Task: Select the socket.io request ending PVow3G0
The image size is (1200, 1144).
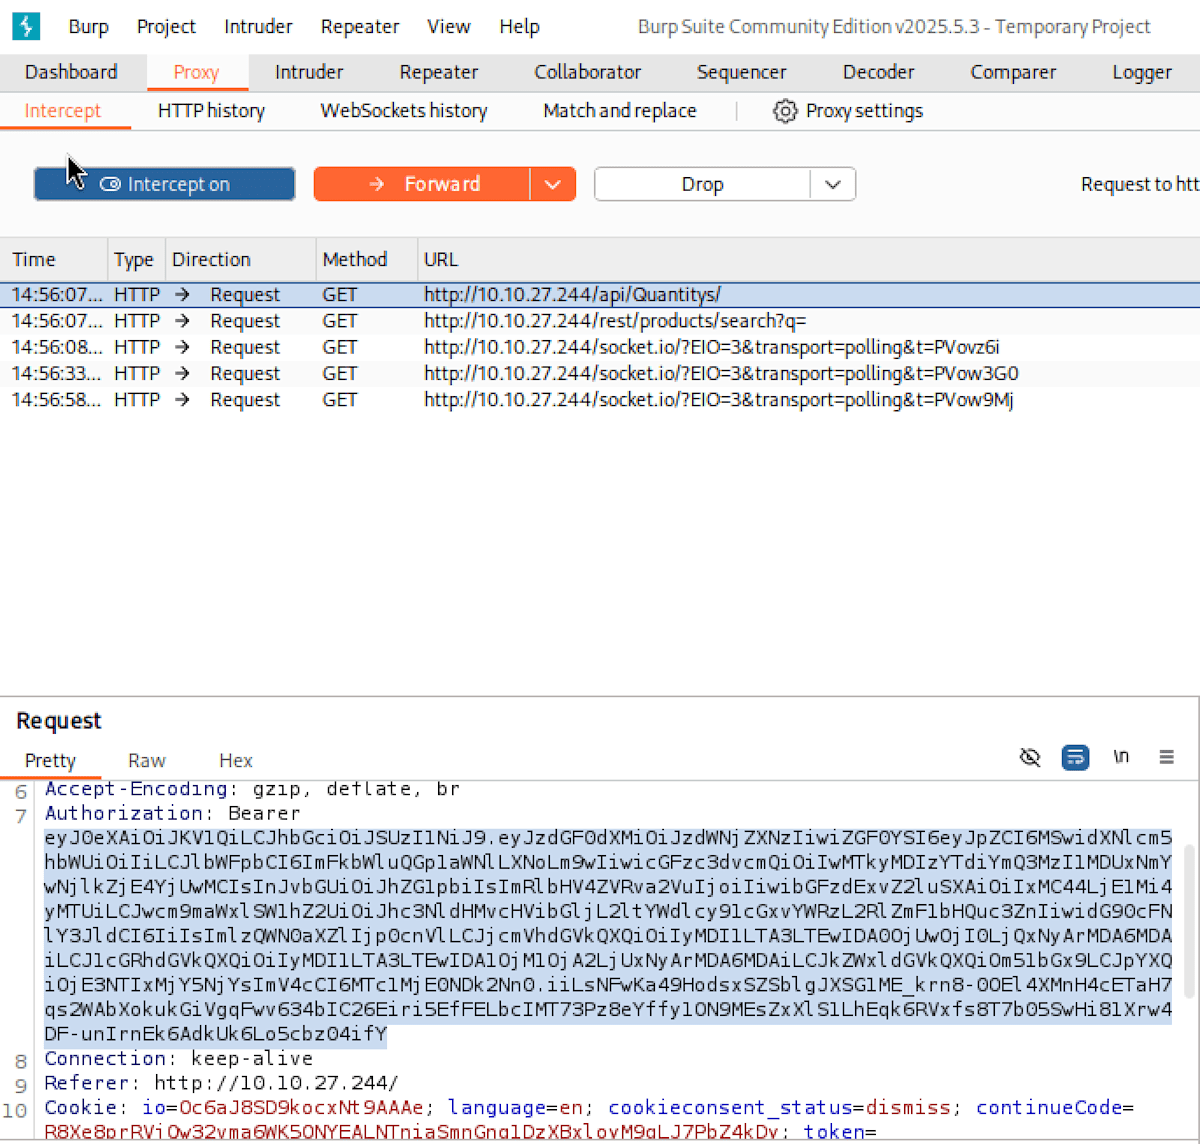Action: click(x=600, y=373)
